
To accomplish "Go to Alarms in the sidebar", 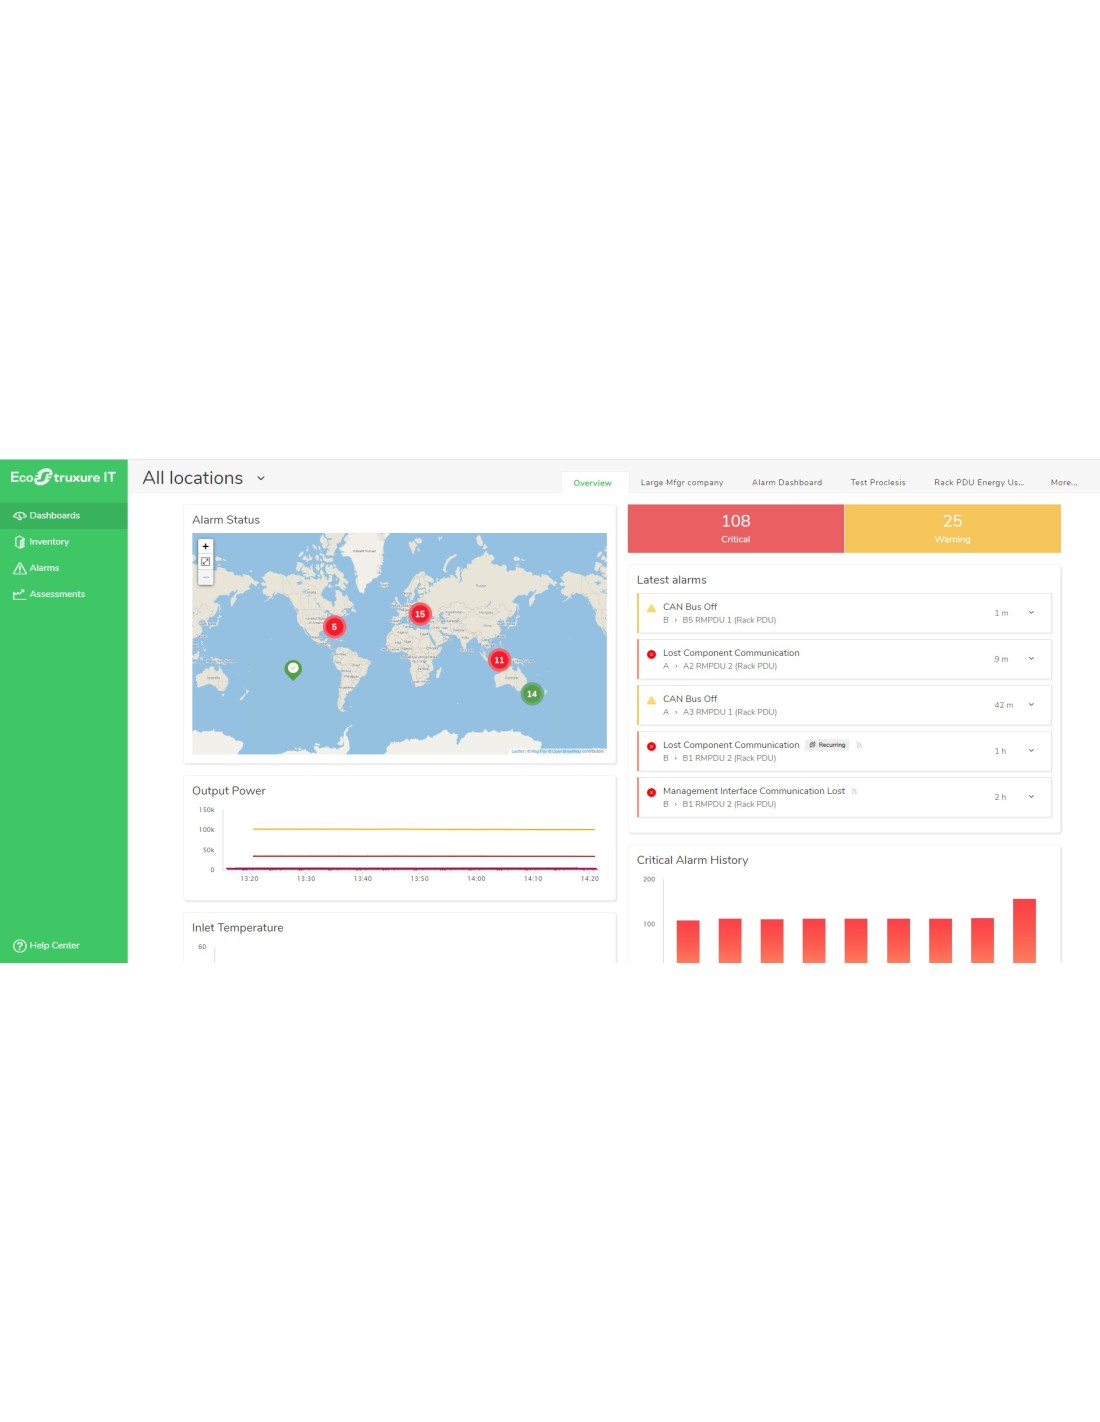I will click(x=44, y=568).
